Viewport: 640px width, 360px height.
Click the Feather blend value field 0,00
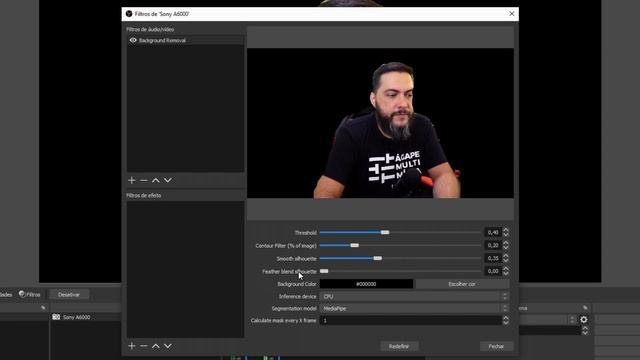point(493,271)
